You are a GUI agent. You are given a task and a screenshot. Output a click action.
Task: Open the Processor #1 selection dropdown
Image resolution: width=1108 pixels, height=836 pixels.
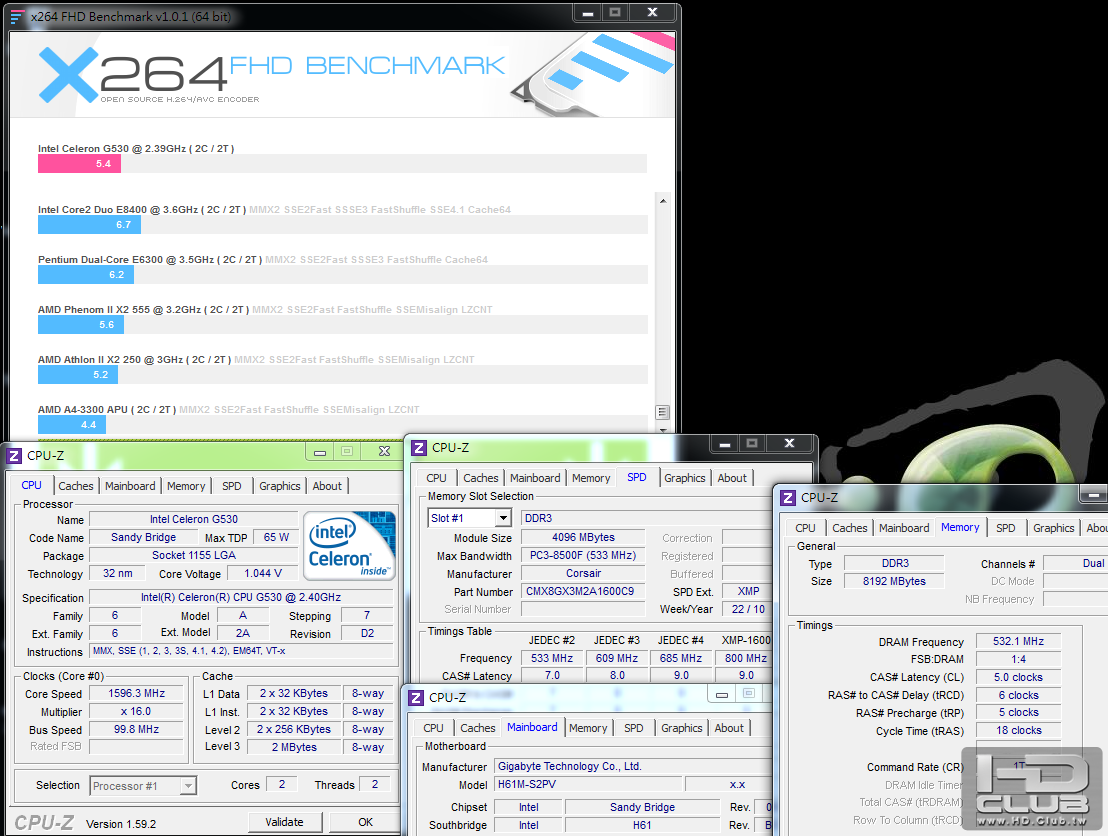pos(188,786)
